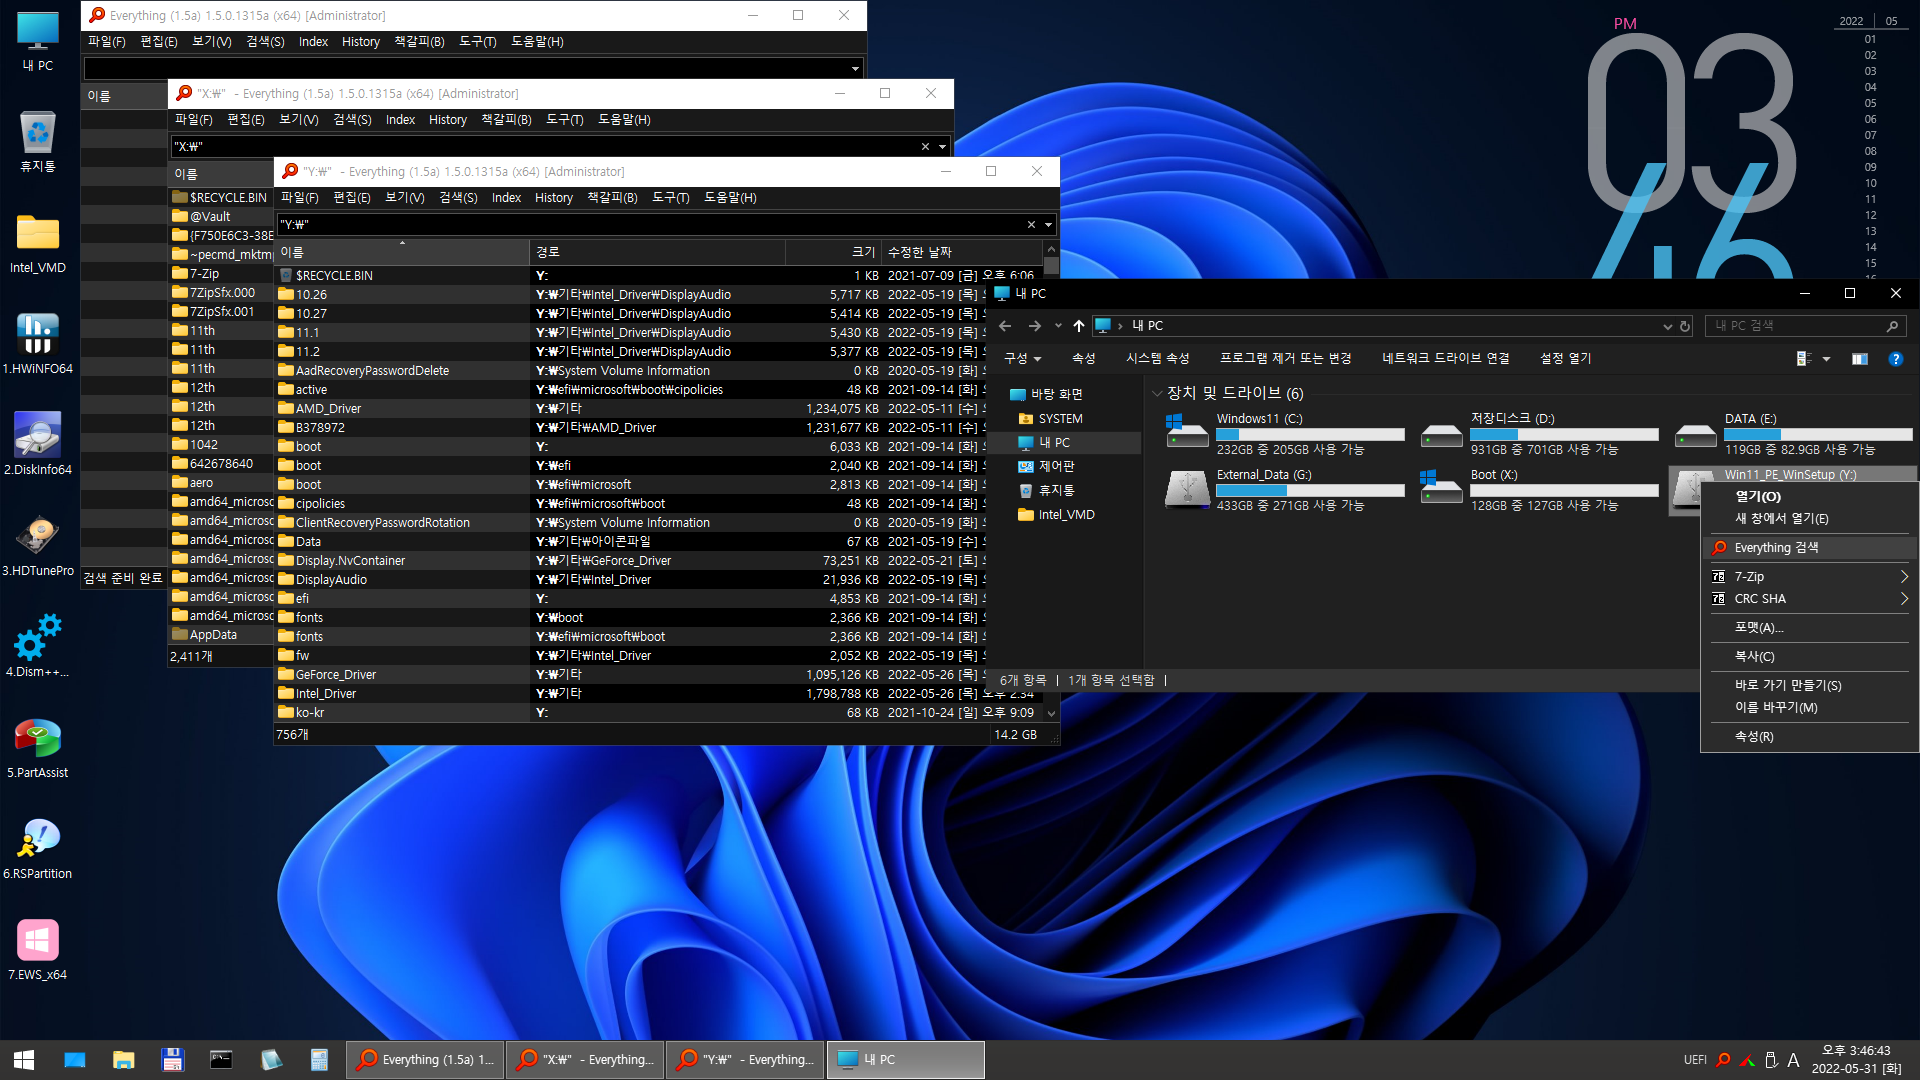
Task: Open the Index menu in the Y:\ window
Action: [506, 198]
